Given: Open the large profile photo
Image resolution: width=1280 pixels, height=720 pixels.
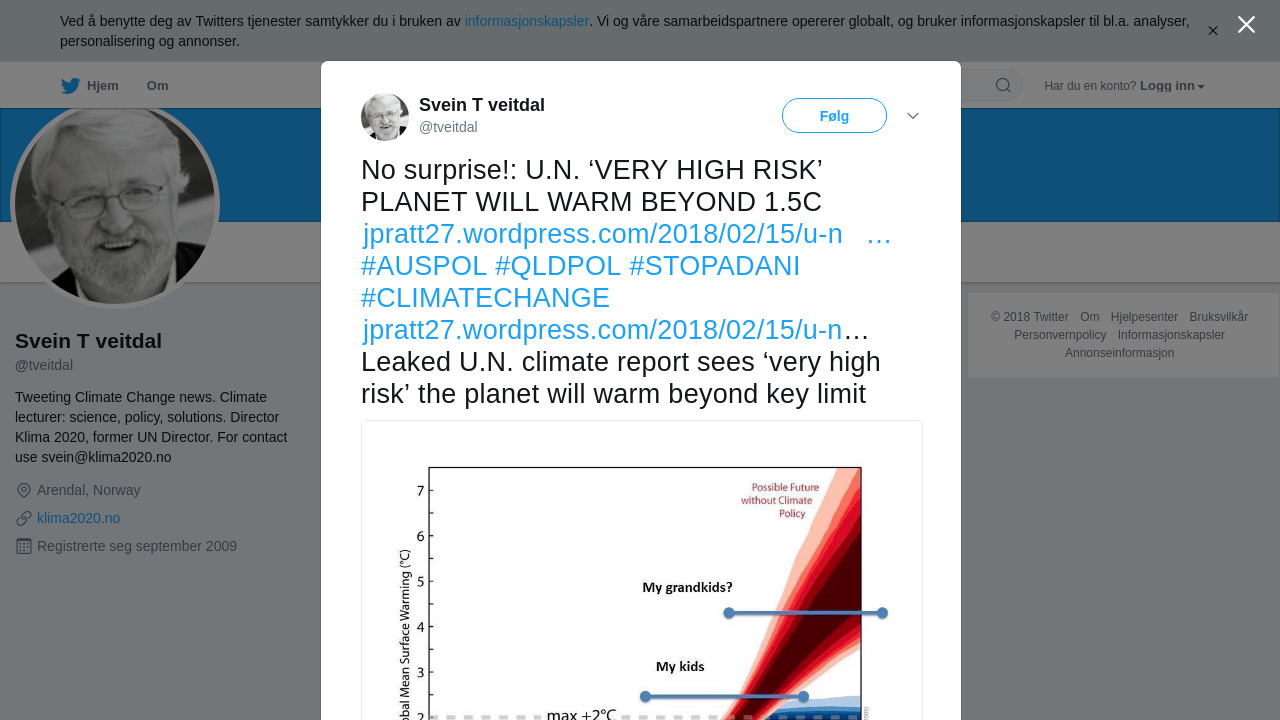Looking at the screenshot, I should click(x=115, y=204).
